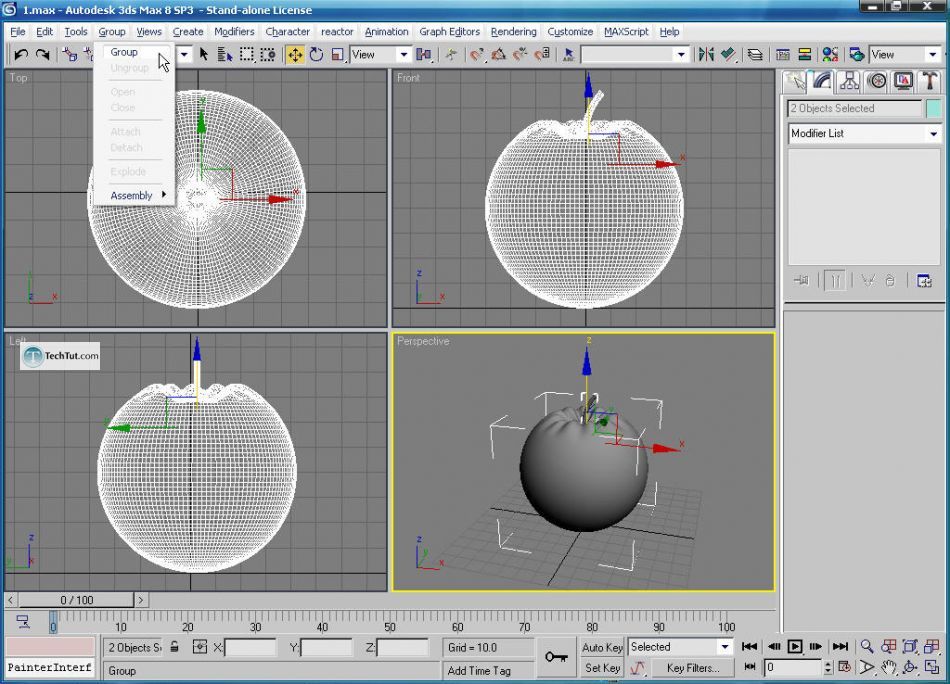This screenshot has height=684, width=950.
Task: Open the Selected key filter dropdown
Action: 680,647
